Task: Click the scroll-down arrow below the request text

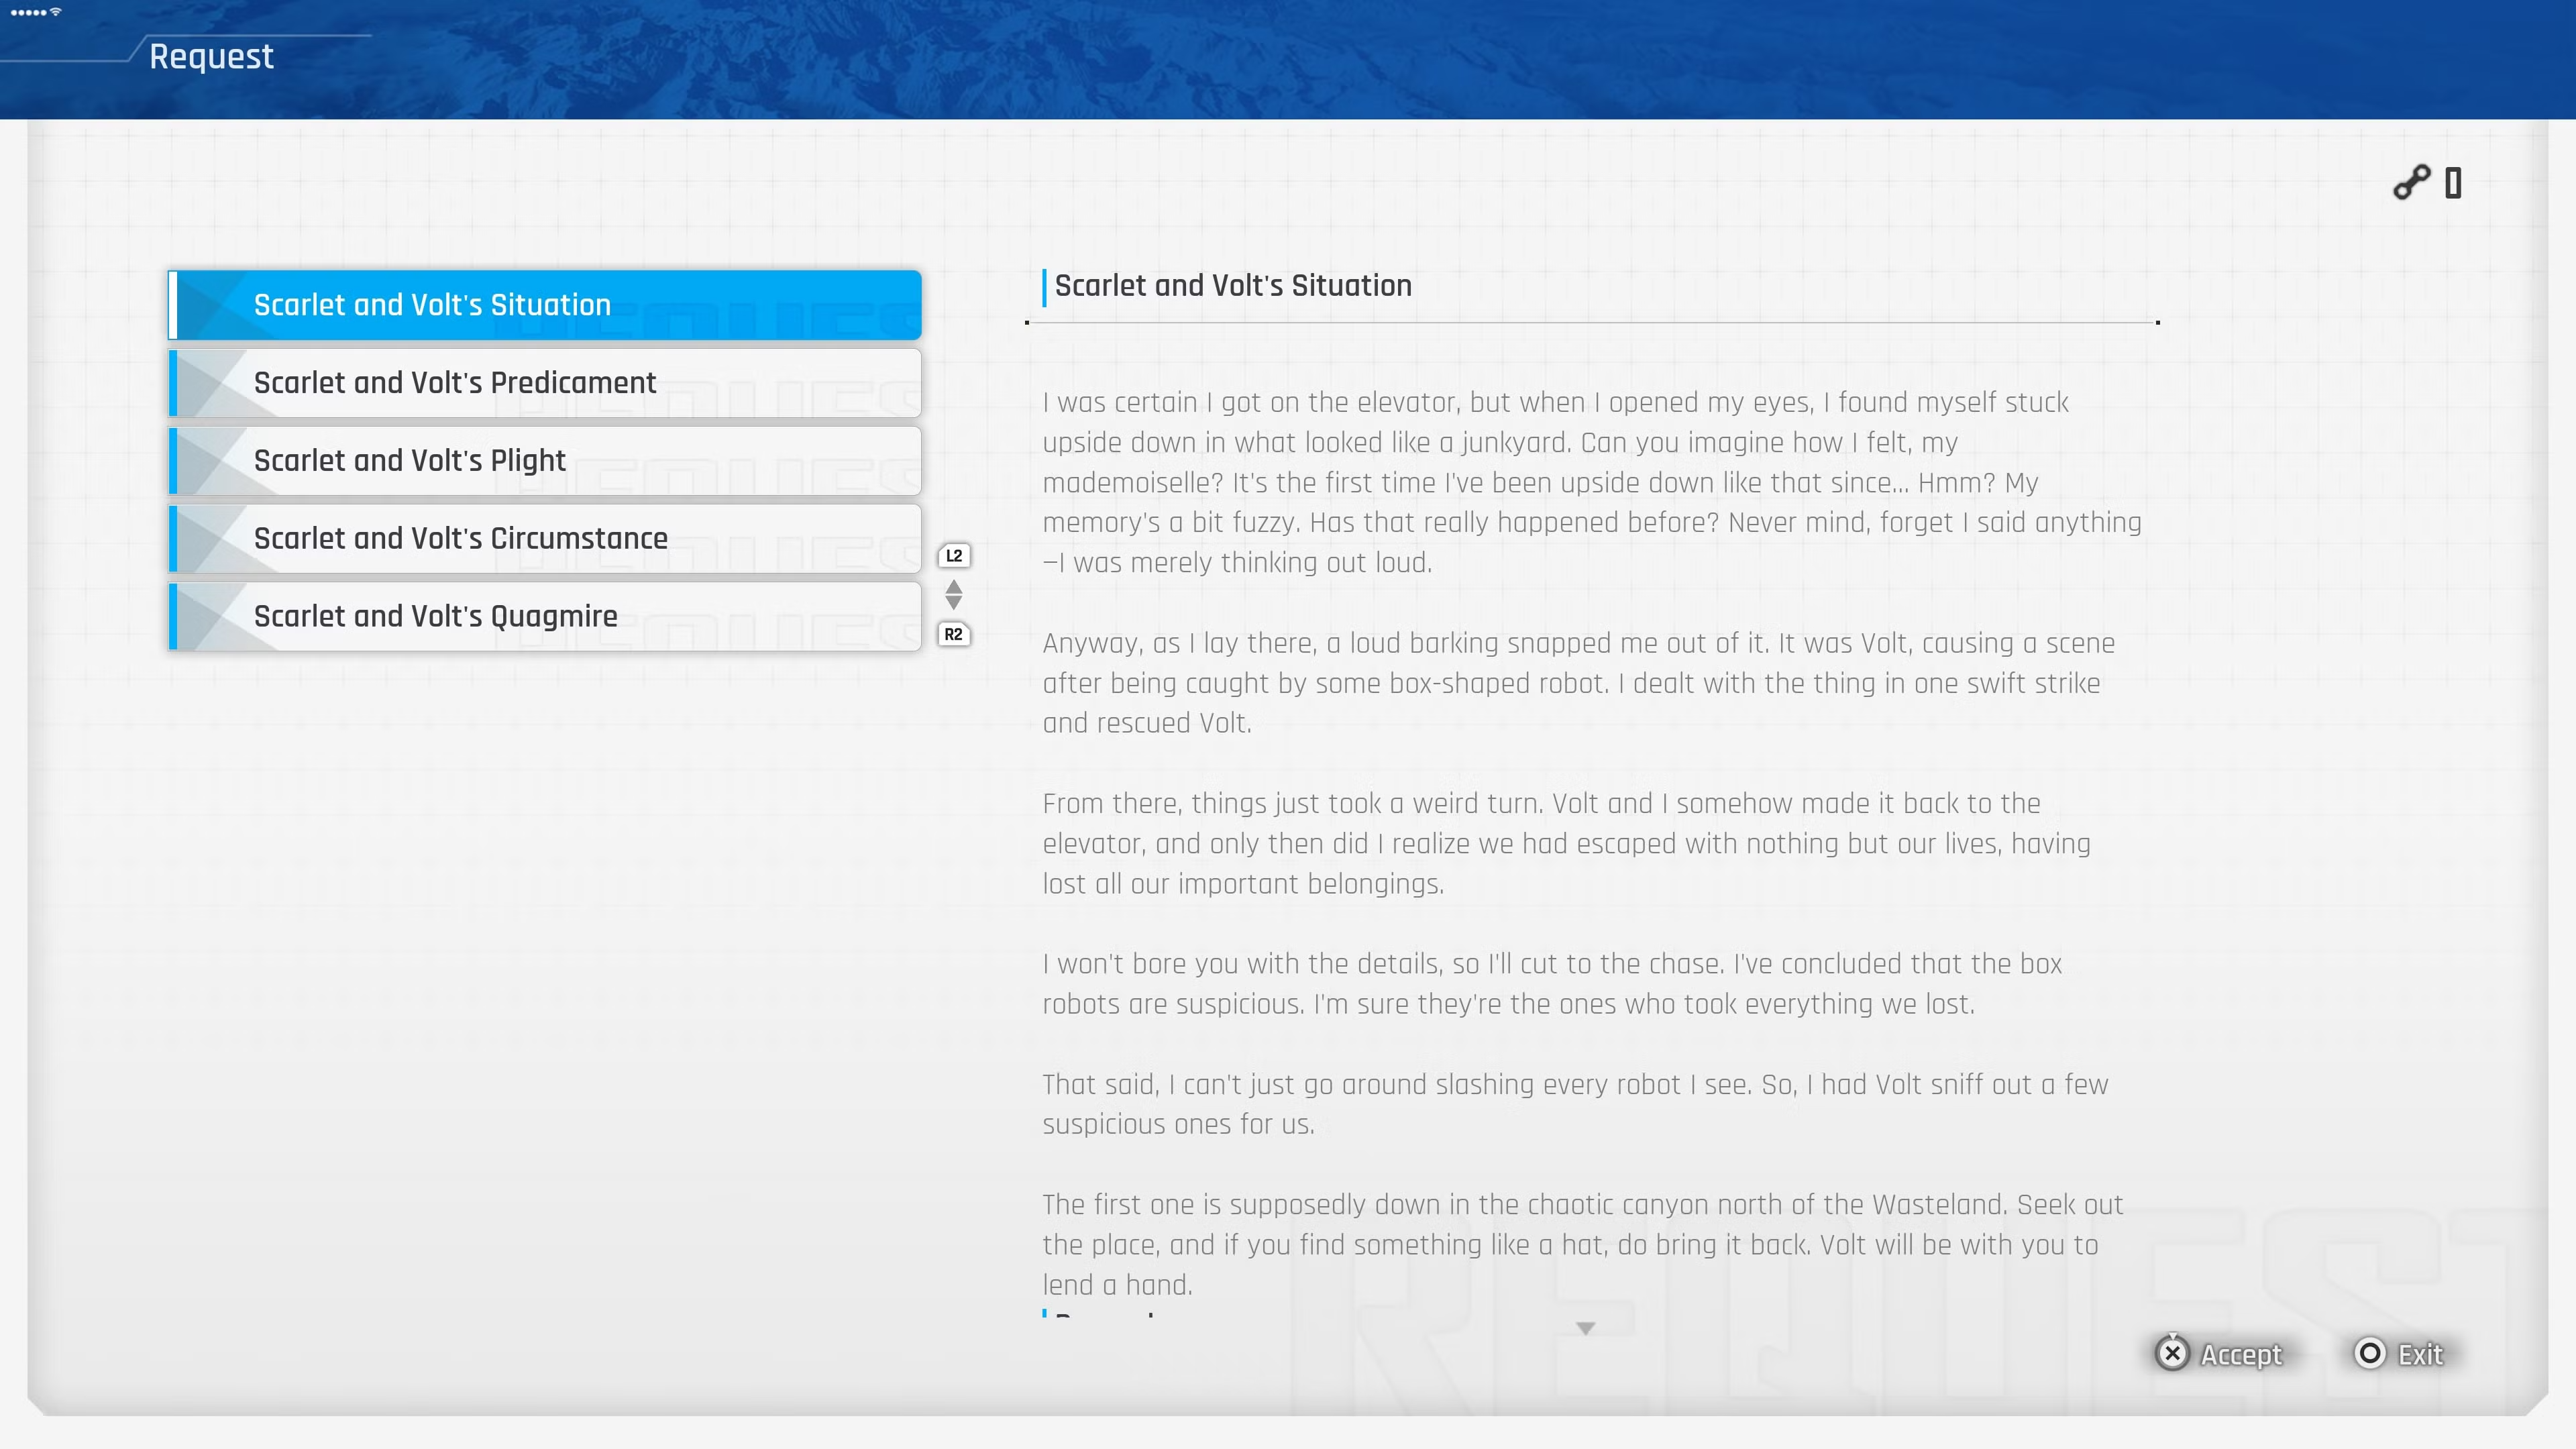Action: pyautogui.click(x=1586, y=1328)
